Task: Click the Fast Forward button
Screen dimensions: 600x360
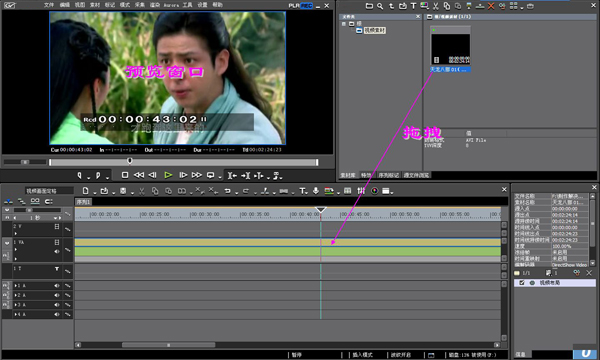Action: 197,175
